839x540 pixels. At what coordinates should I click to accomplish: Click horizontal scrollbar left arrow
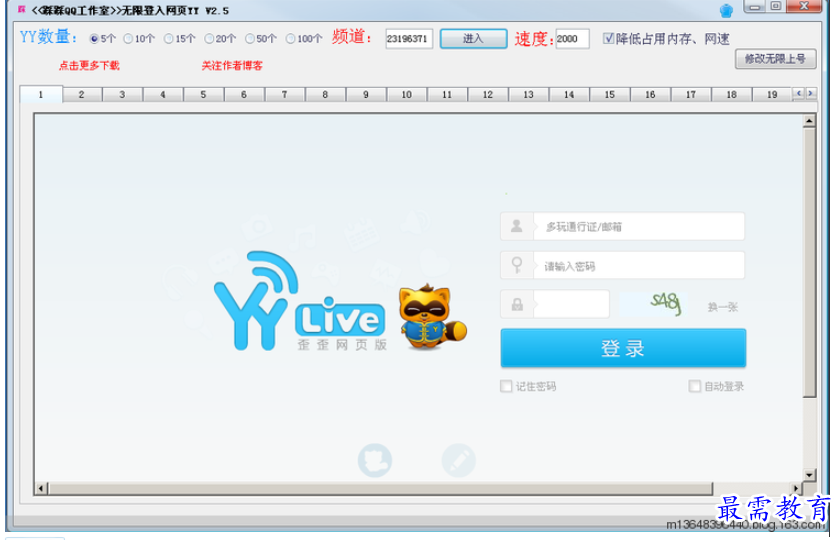click(x=41, y=488)
